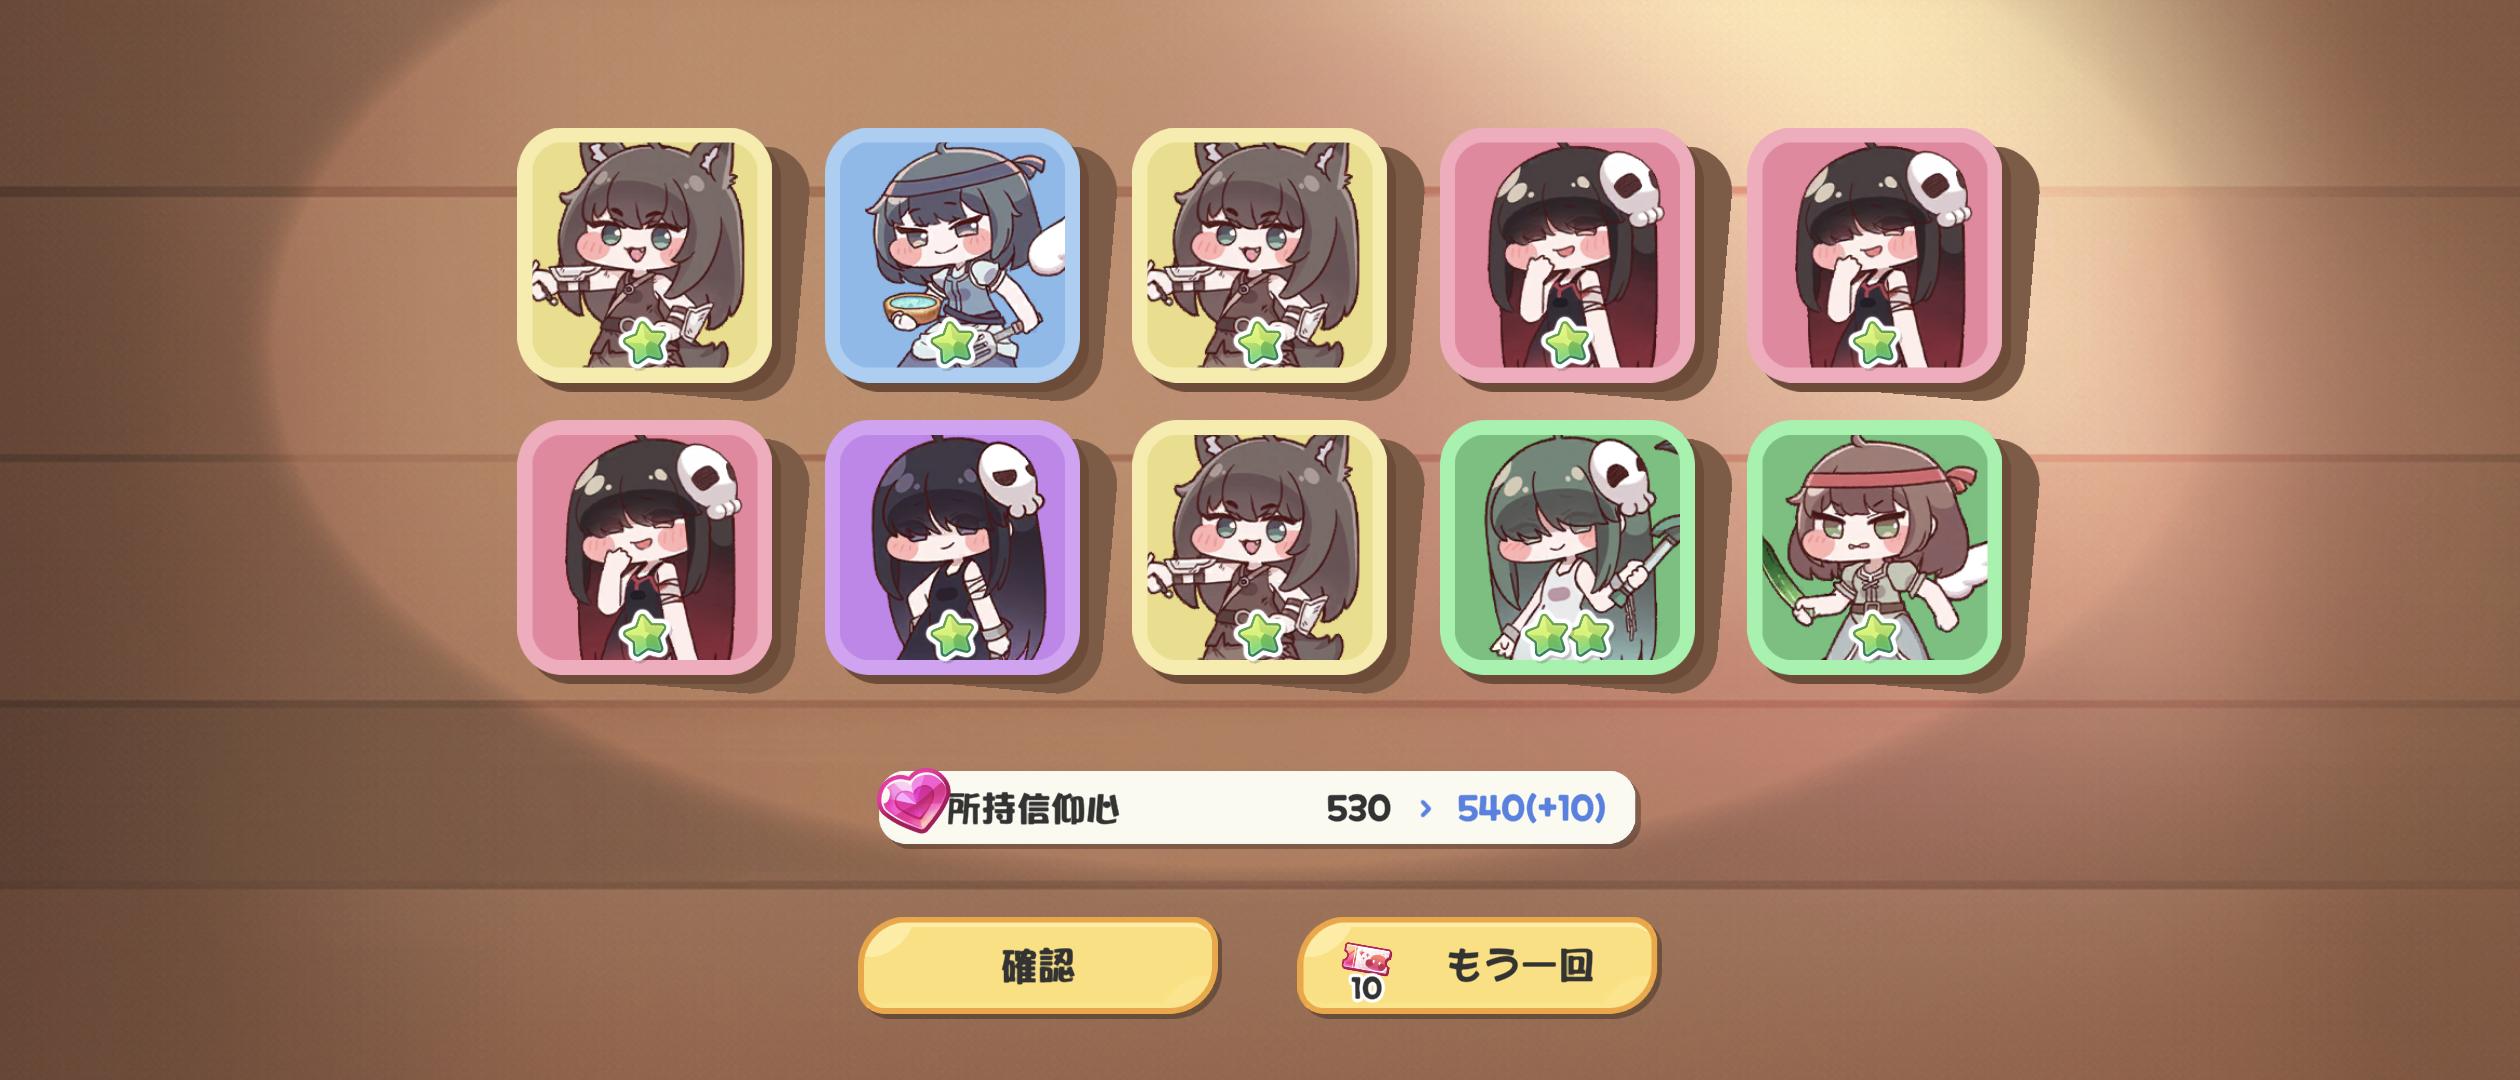Image resolution: width=2520 pixels, height=1080 pixels.
Task: Click the 540(+10) updated faith value
Action: [x=1531, y=808]
